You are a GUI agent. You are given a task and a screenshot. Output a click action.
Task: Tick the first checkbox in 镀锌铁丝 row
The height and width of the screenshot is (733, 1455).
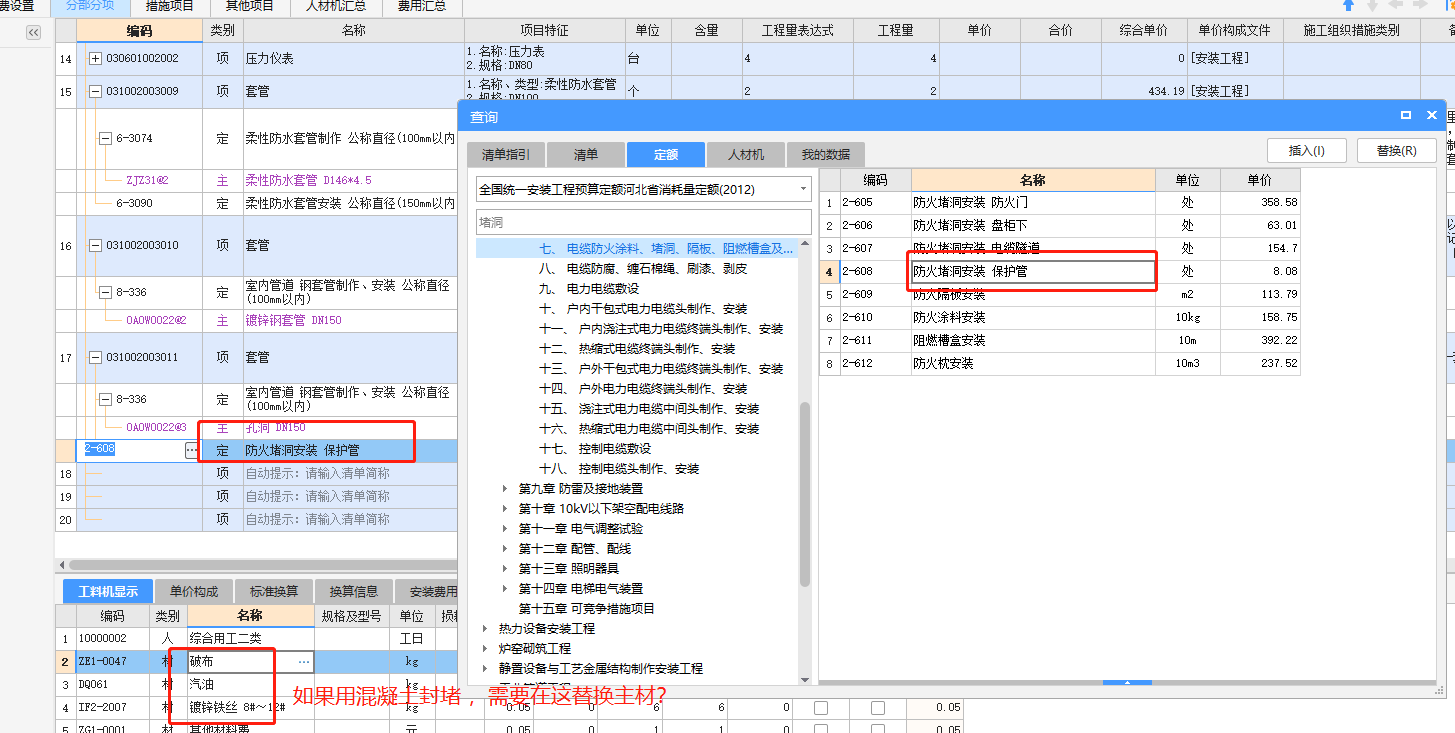(821, 708)
